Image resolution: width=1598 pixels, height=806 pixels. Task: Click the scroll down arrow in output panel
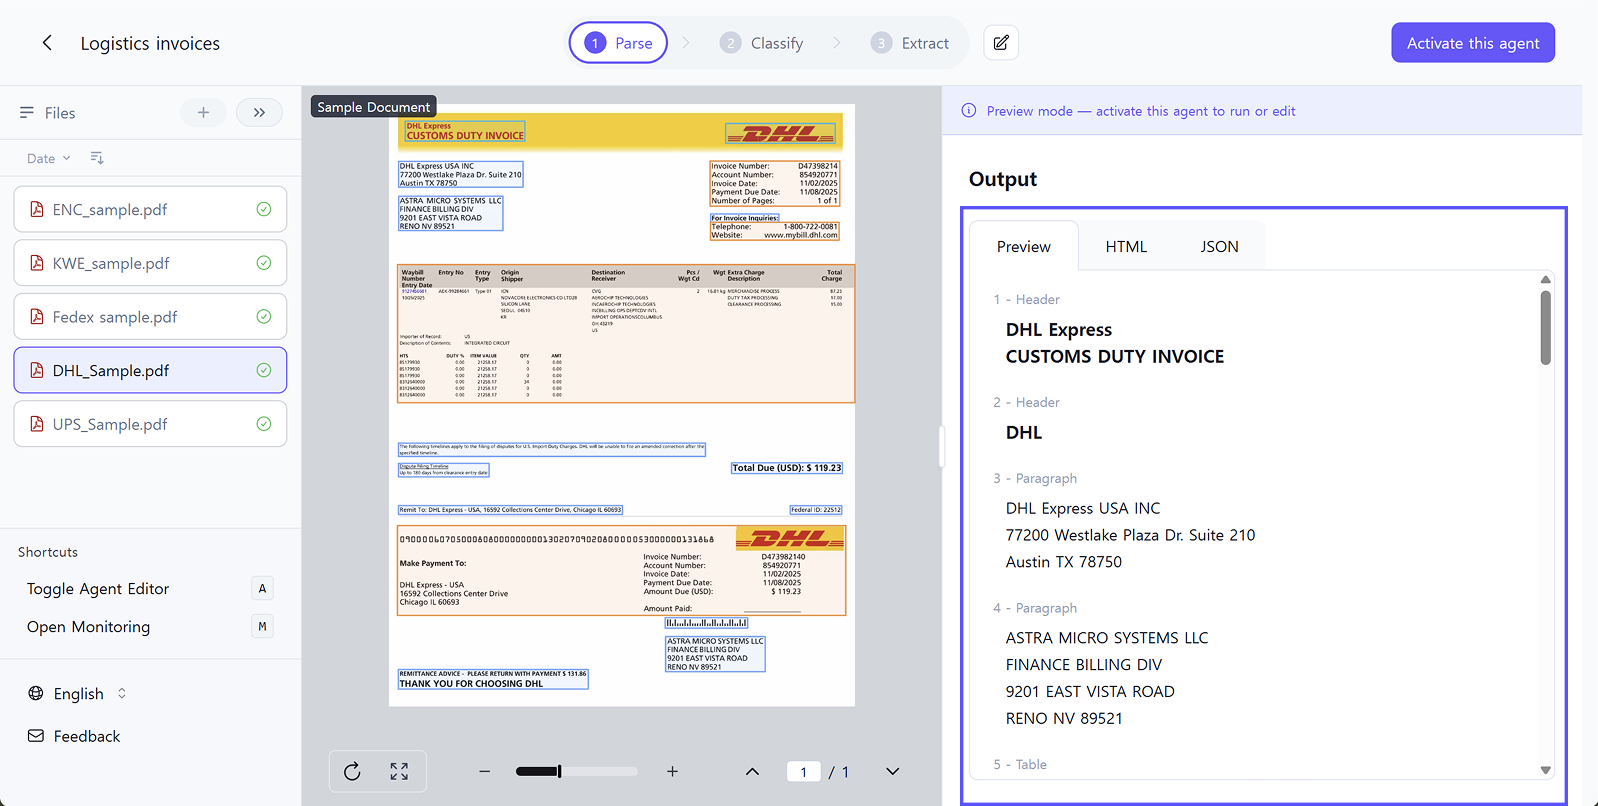(1545, 770)
